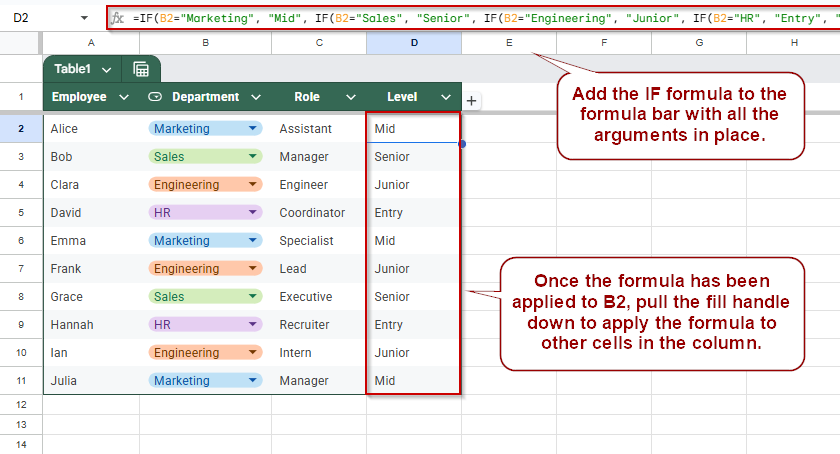This screenshot has height=454, width=840.
Task: Select the Executive role cell
Action: click(319, 296)
